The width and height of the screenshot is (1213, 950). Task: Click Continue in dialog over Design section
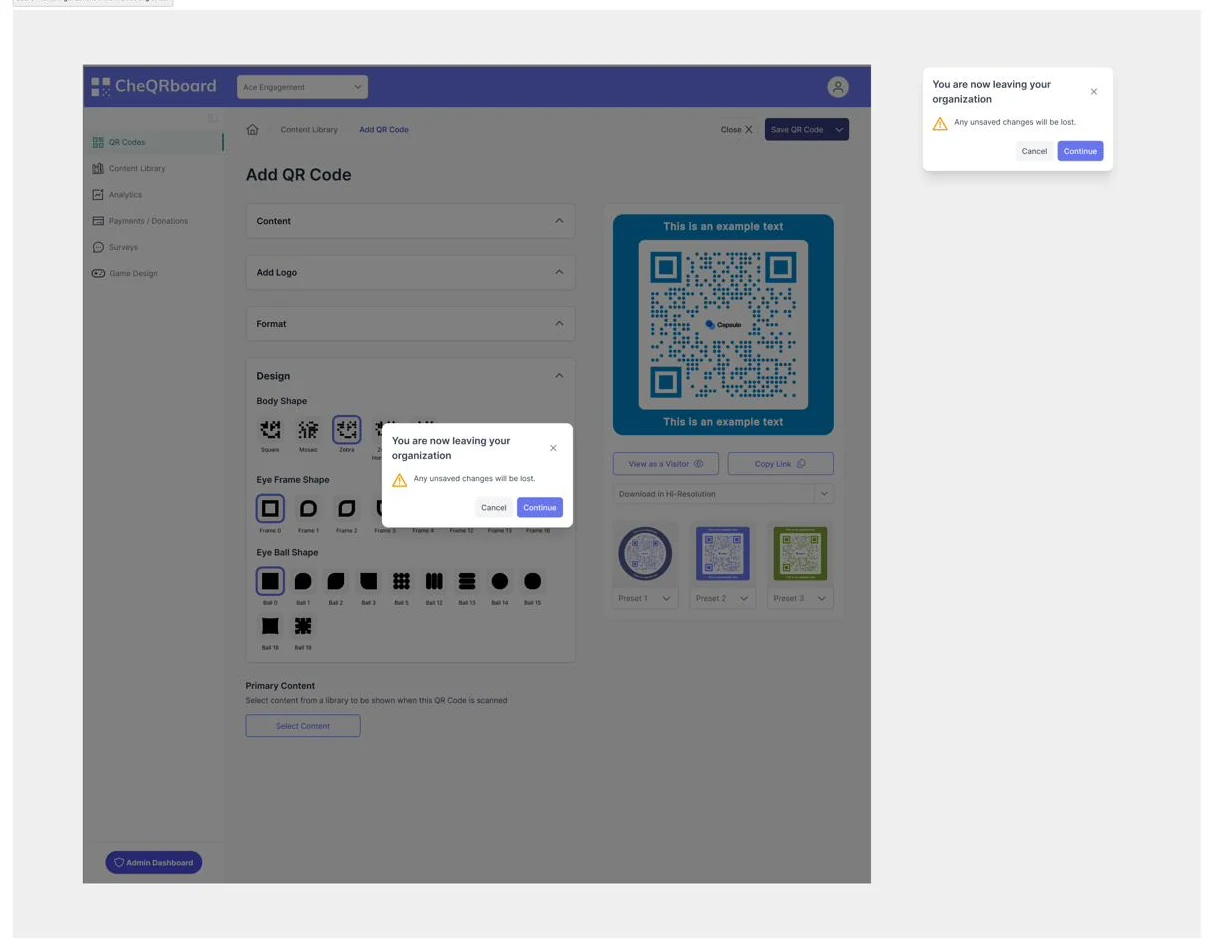(x=540, y=507)
